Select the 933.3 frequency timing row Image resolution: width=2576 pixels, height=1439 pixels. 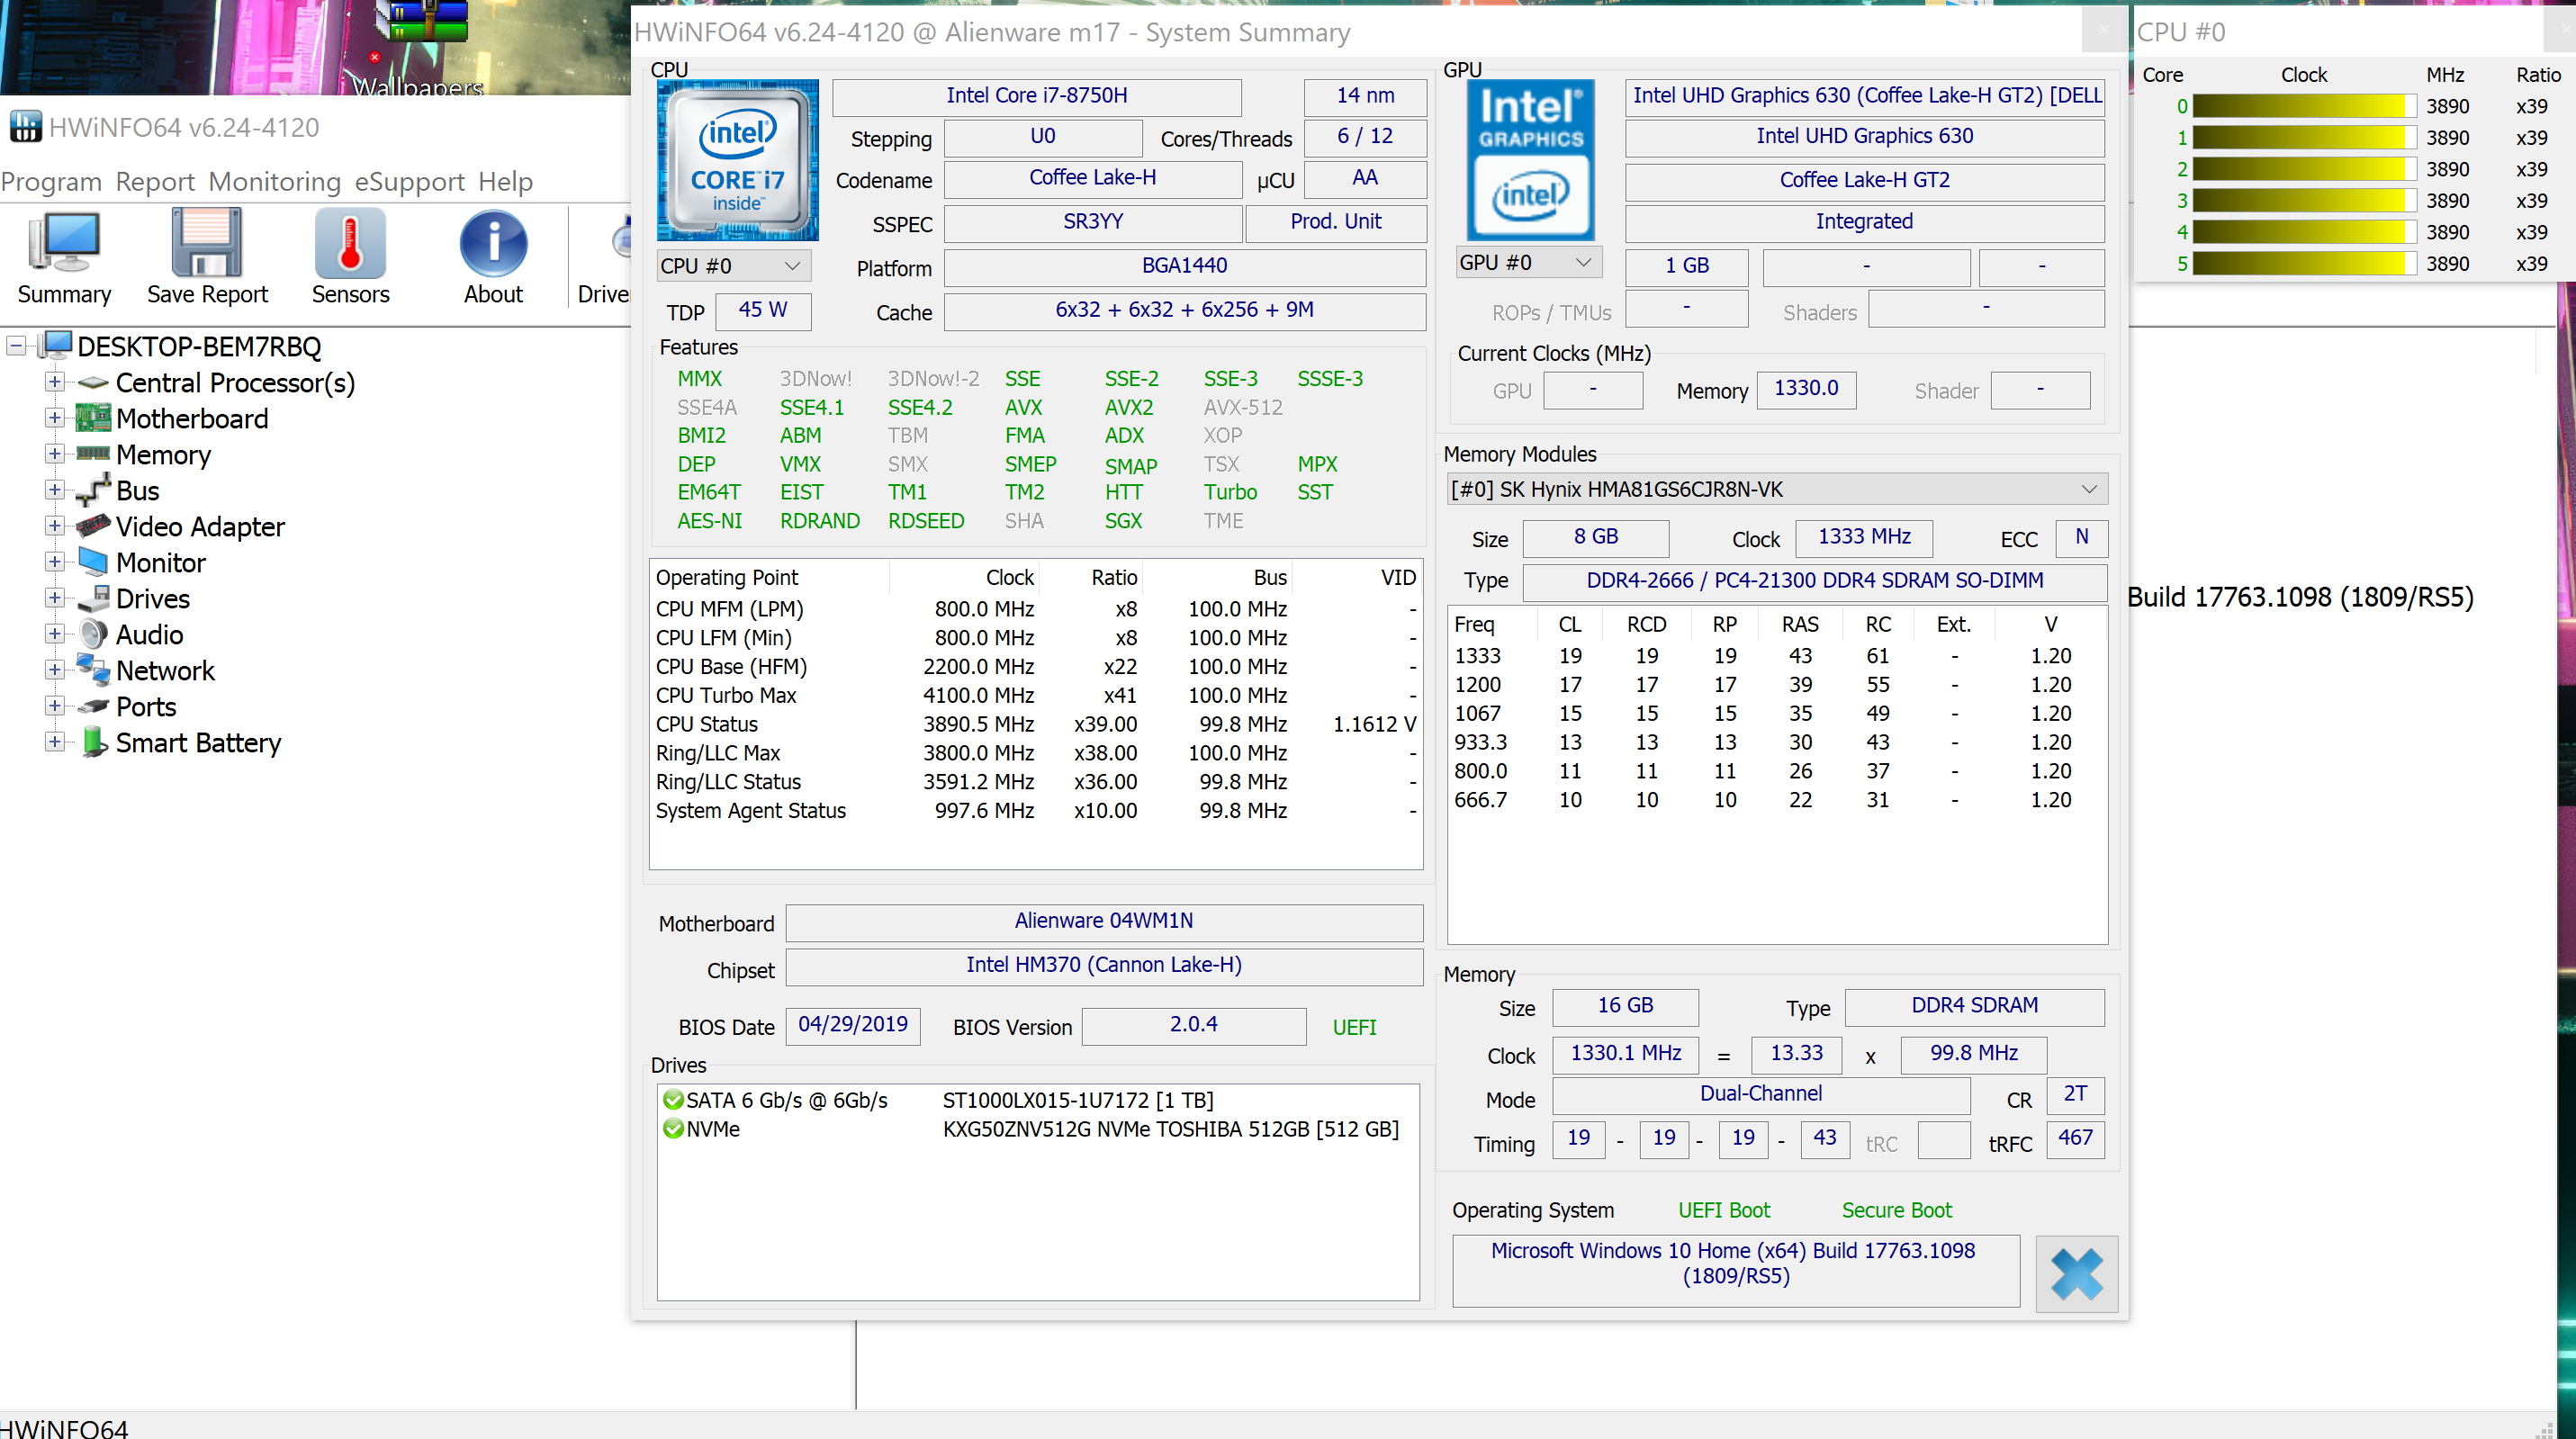click(x=1777, y=743)
